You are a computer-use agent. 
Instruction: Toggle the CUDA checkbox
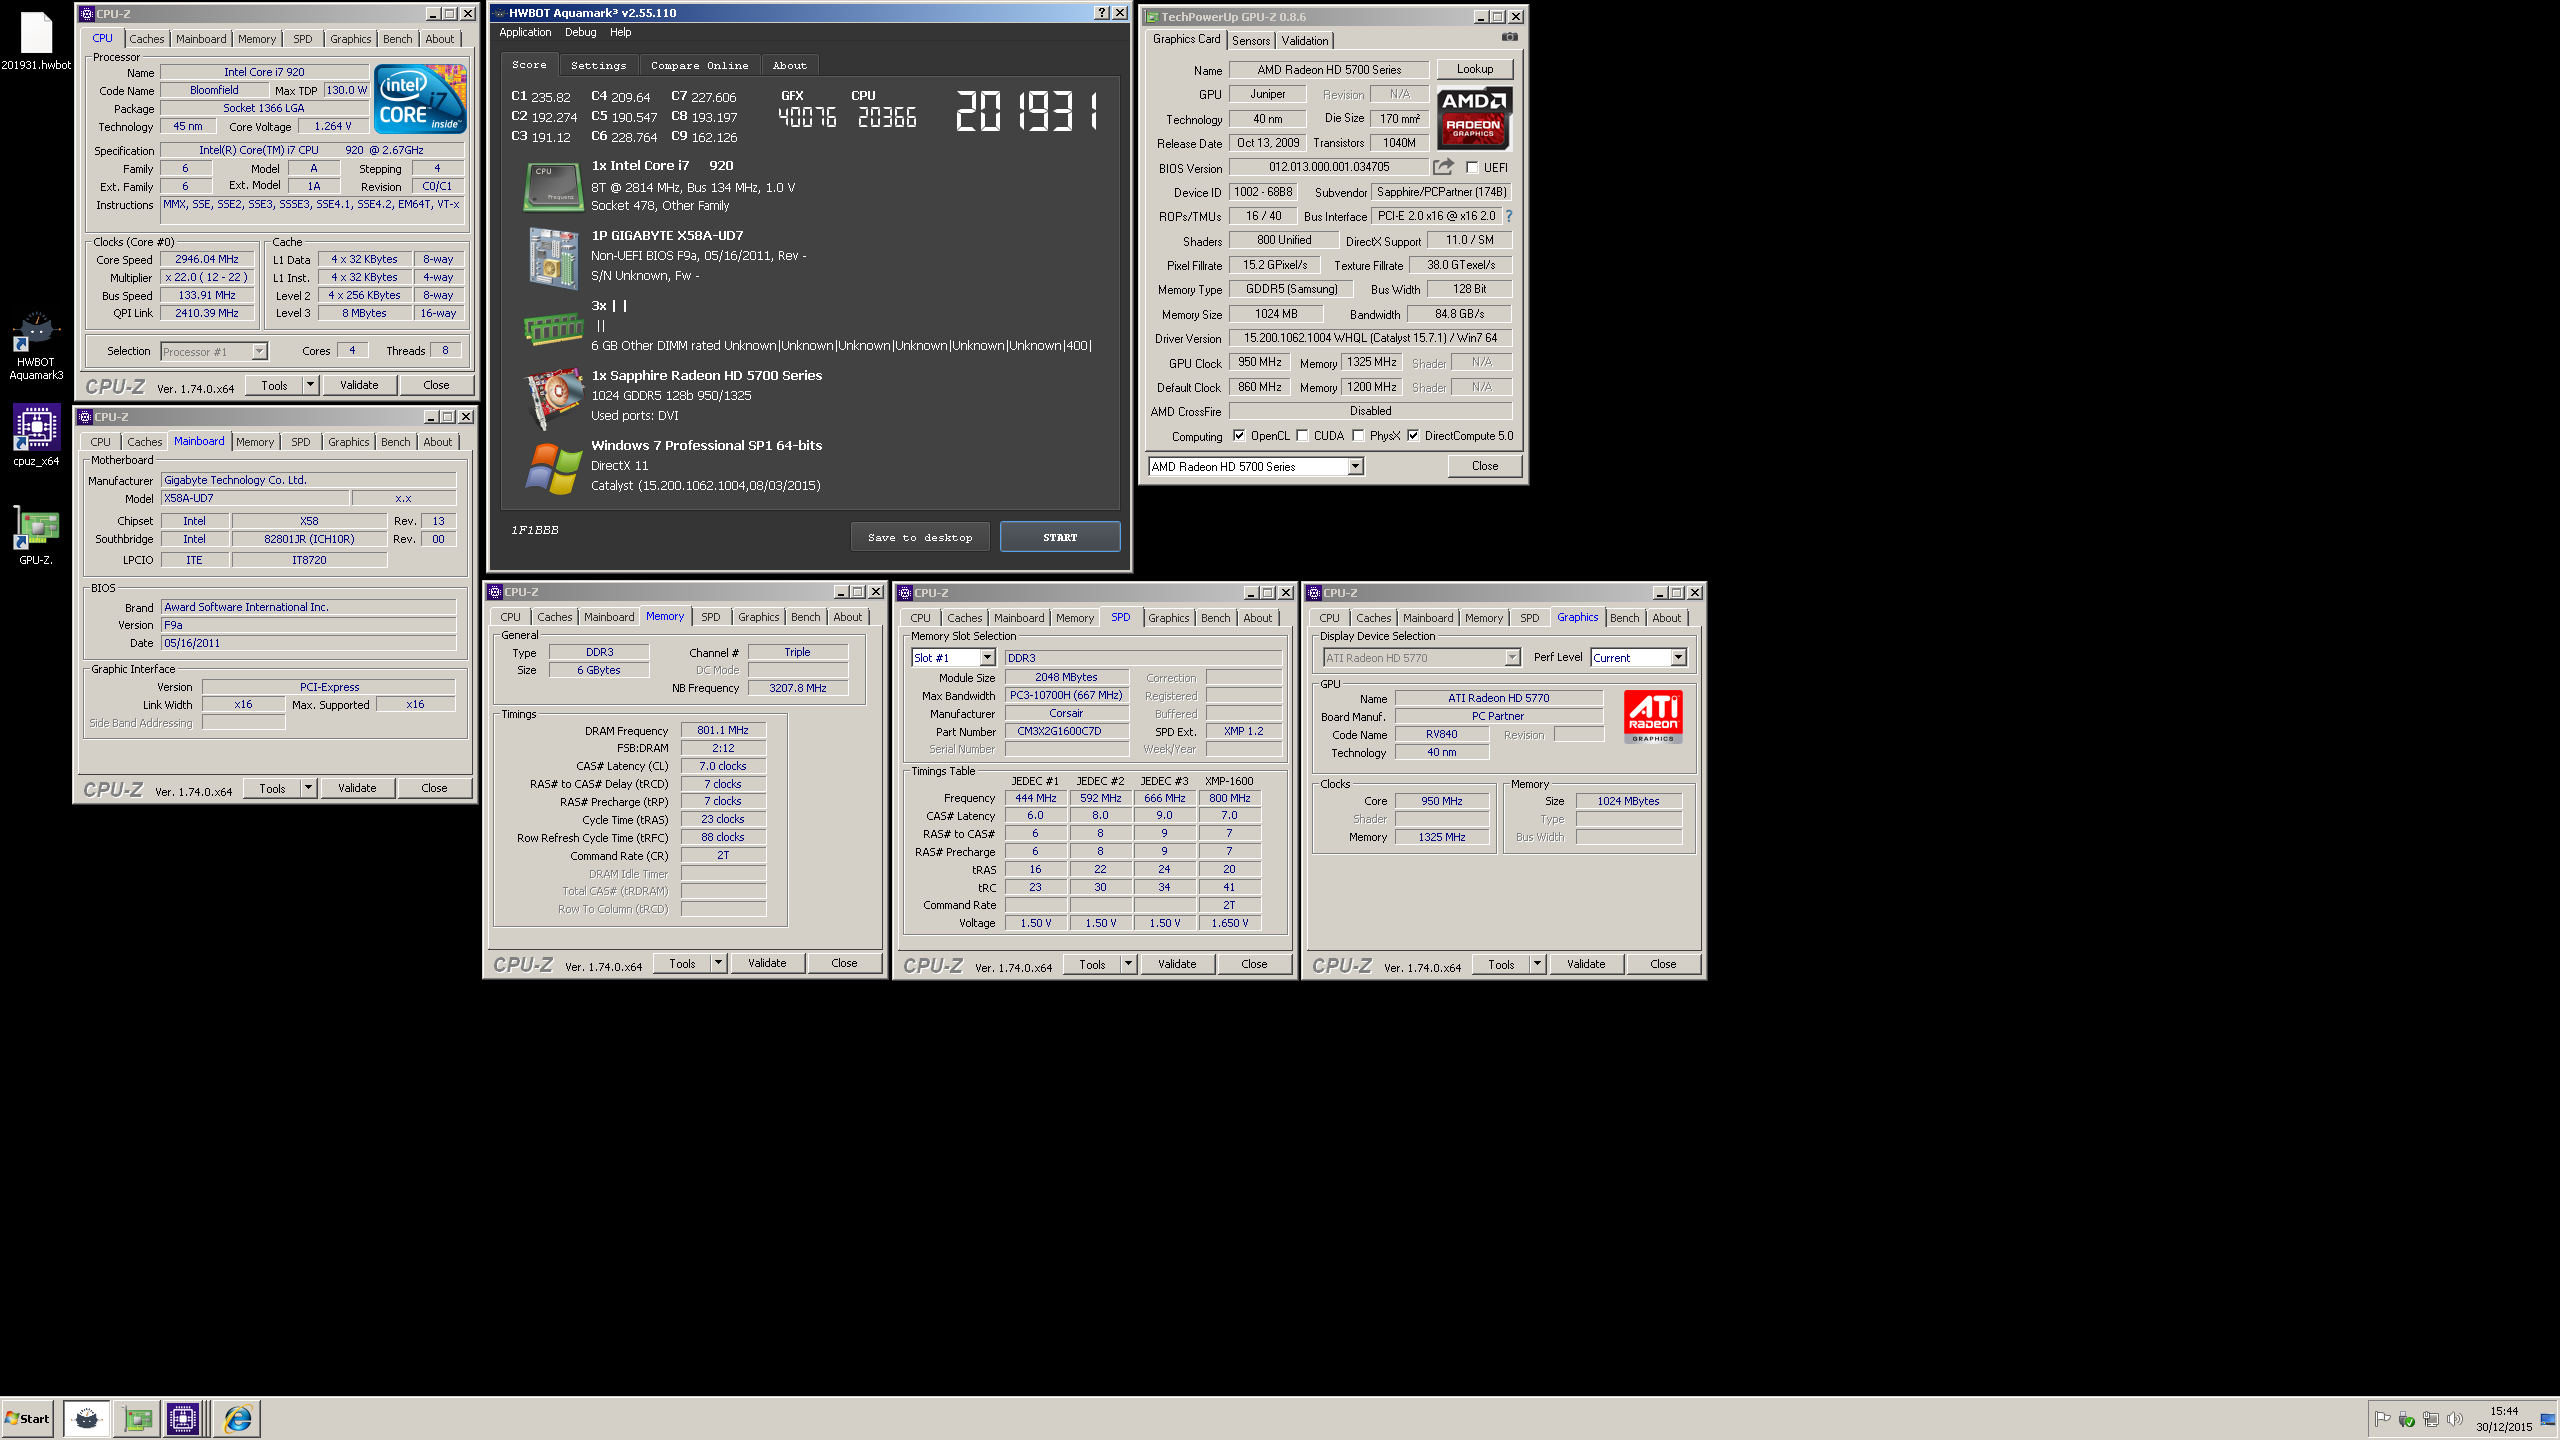1302,436
